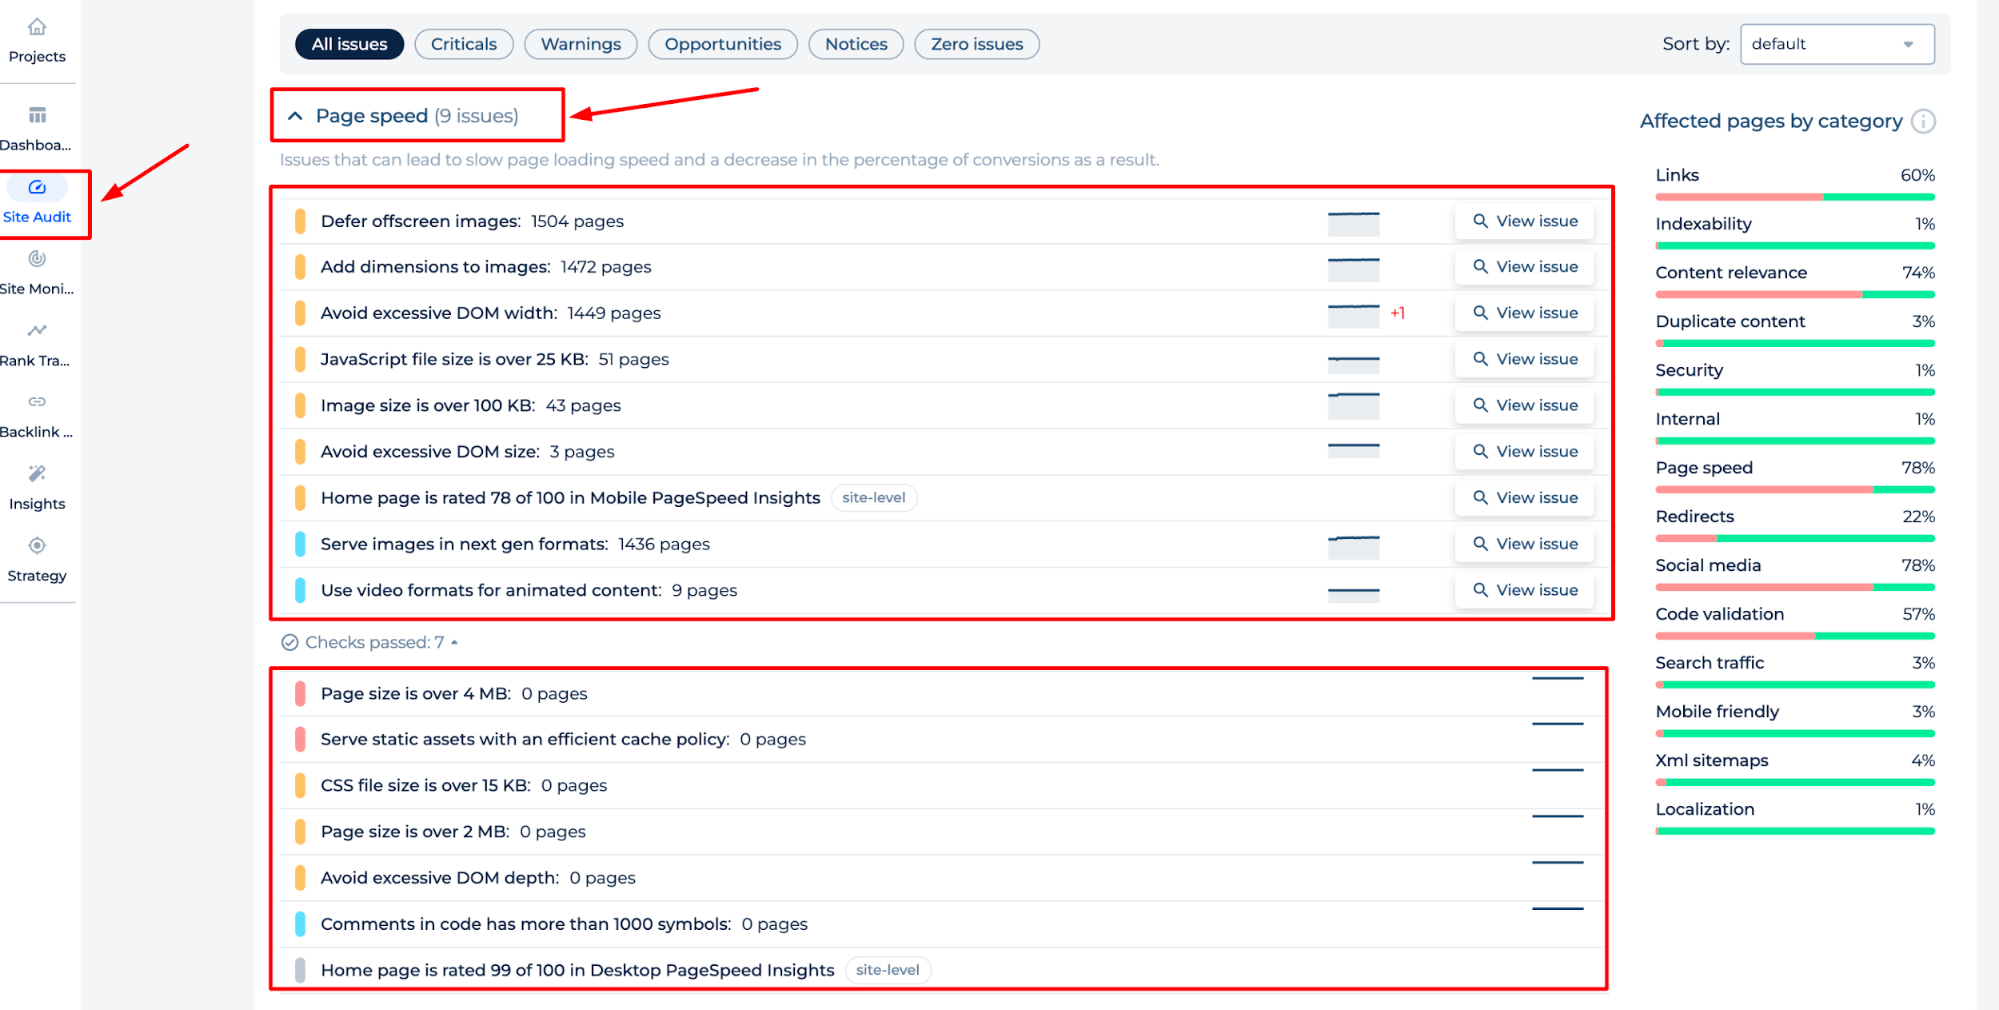This screenshot has width=1999, height=1010.
Task: Select 'Serve static assets with an efficient cache policy' row
Action: 940,740
